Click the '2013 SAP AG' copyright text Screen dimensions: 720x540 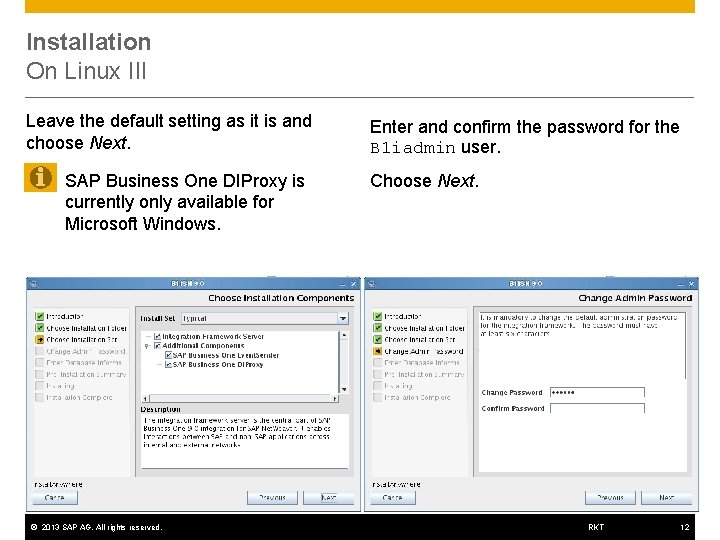point(96,527)
